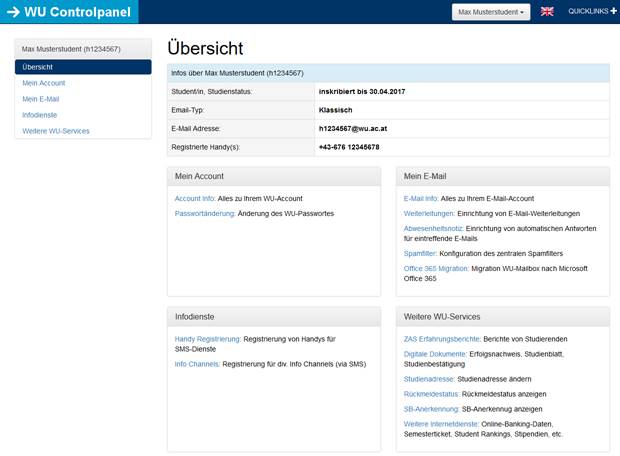
Task: Click the Student/in, Studienstatus label
Action: click(x=212, y=91)
